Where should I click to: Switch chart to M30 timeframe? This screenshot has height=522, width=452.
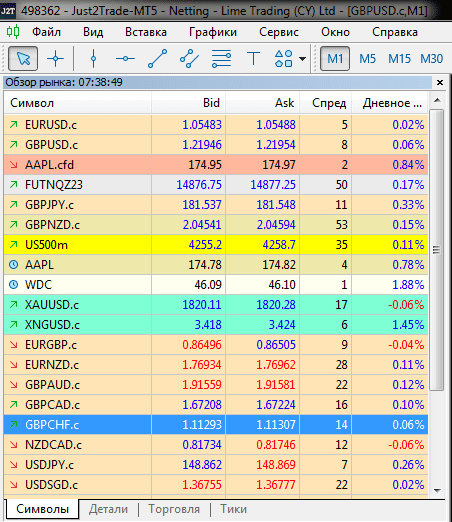click(x=432, y=59)
